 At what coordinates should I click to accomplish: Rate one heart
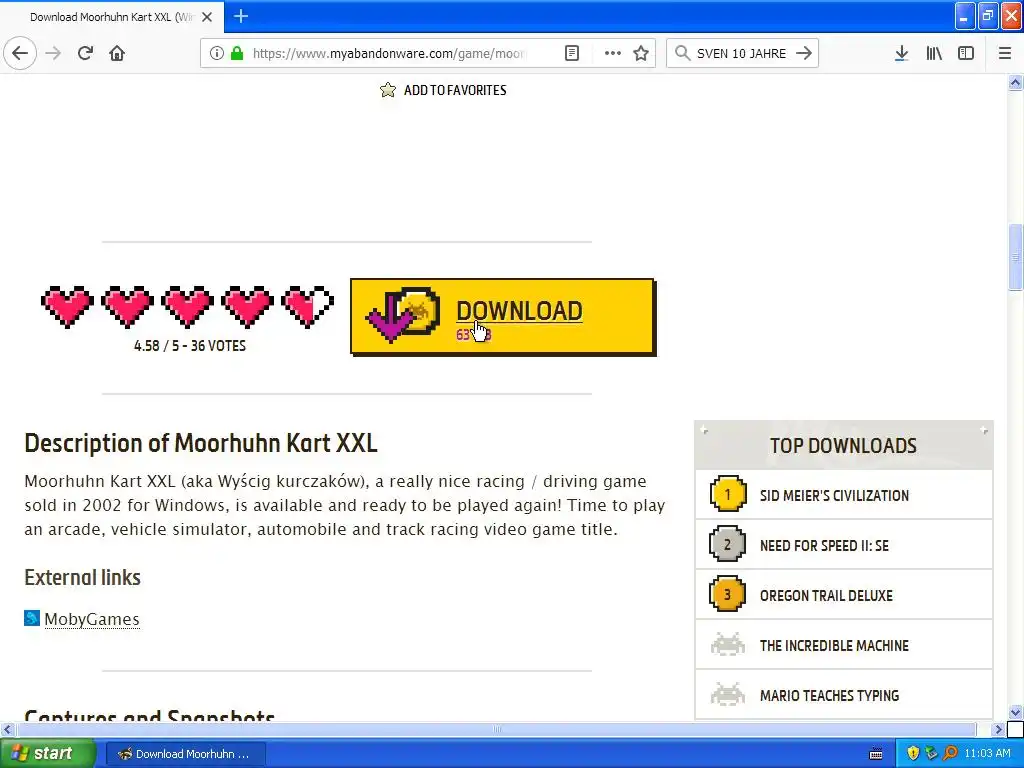click(x=67, y=306)
